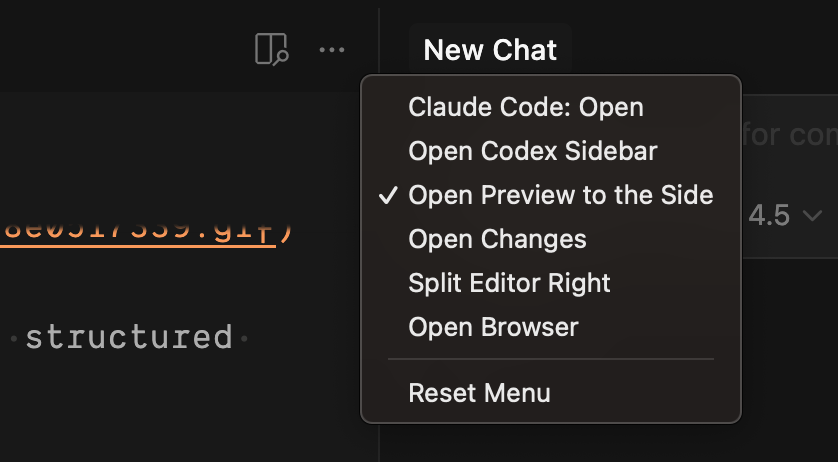The width and height of the screenshot is (838, 462).
Task: Follow the orange .gif link in the editor
Action: (138, 233)
